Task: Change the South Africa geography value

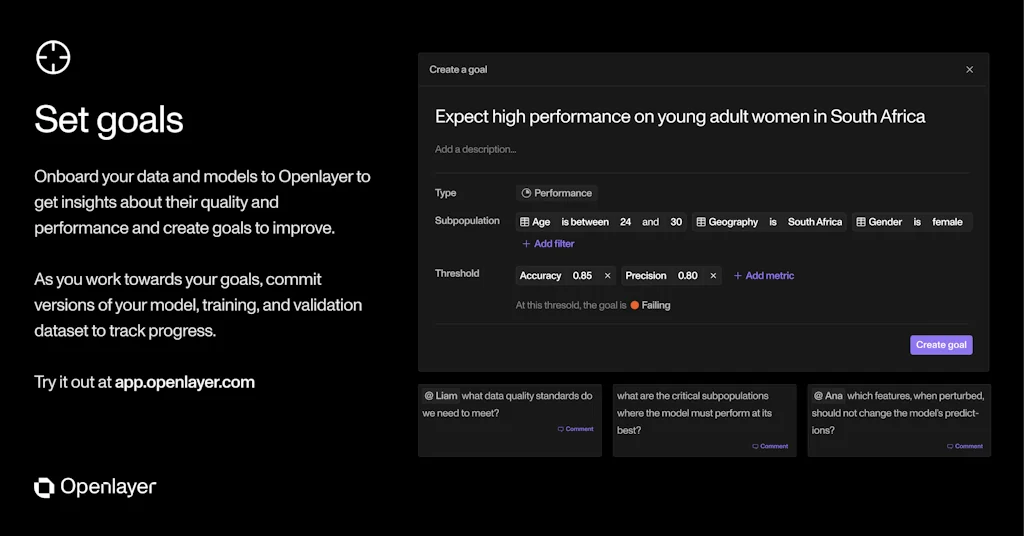Action: [x=815, y=222]
